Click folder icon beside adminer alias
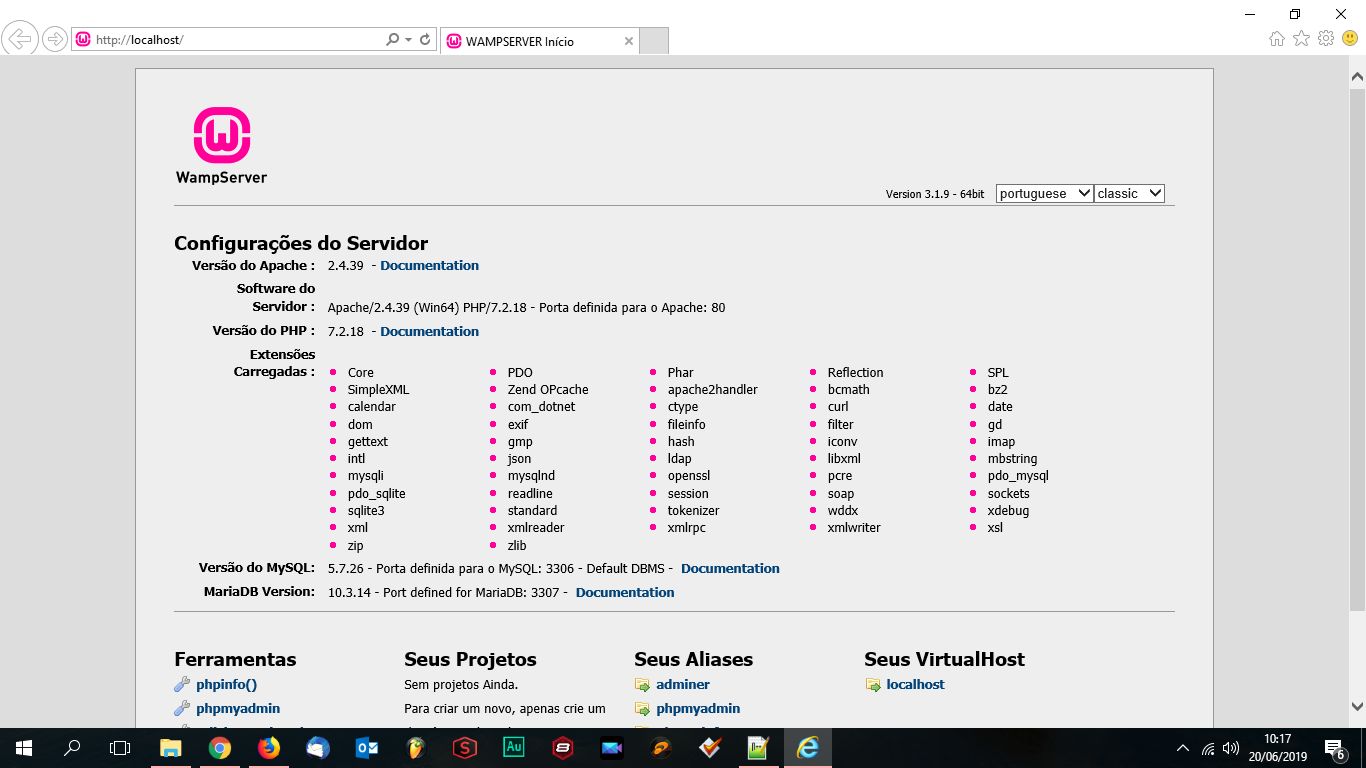 [642, 685]
